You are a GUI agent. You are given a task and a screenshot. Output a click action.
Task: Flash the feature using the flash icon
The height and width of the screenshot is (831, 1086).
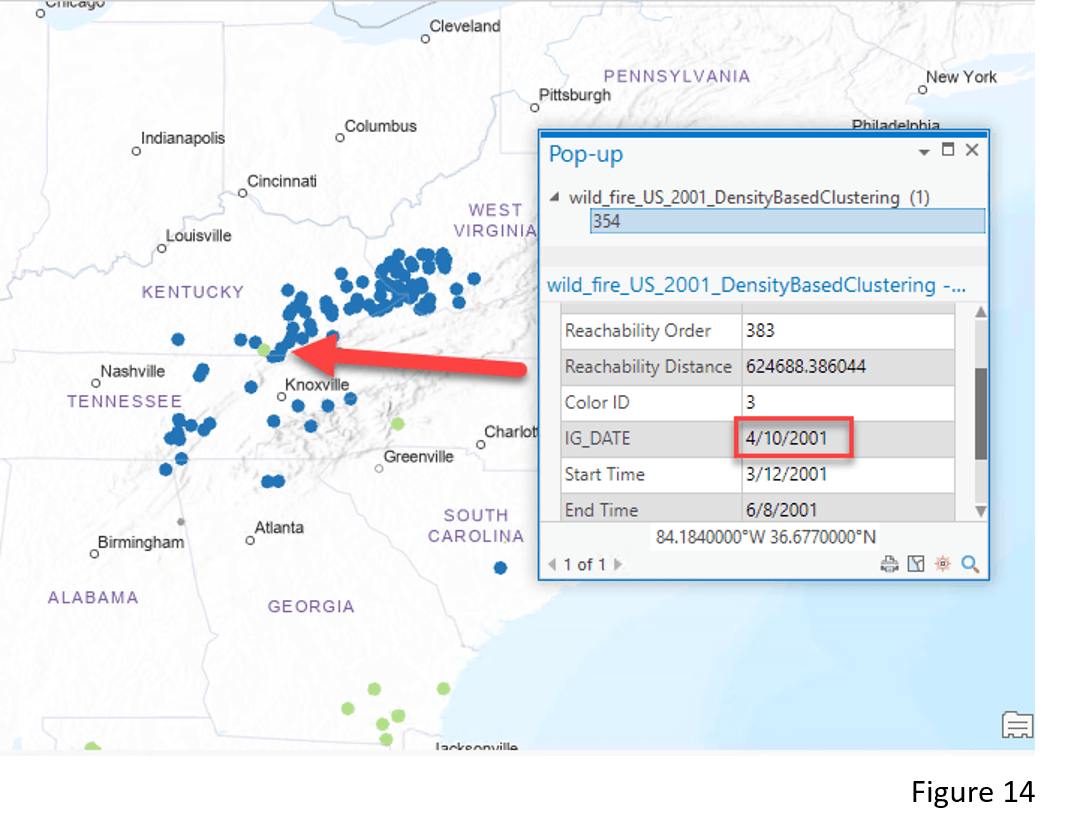pos(943,564)
